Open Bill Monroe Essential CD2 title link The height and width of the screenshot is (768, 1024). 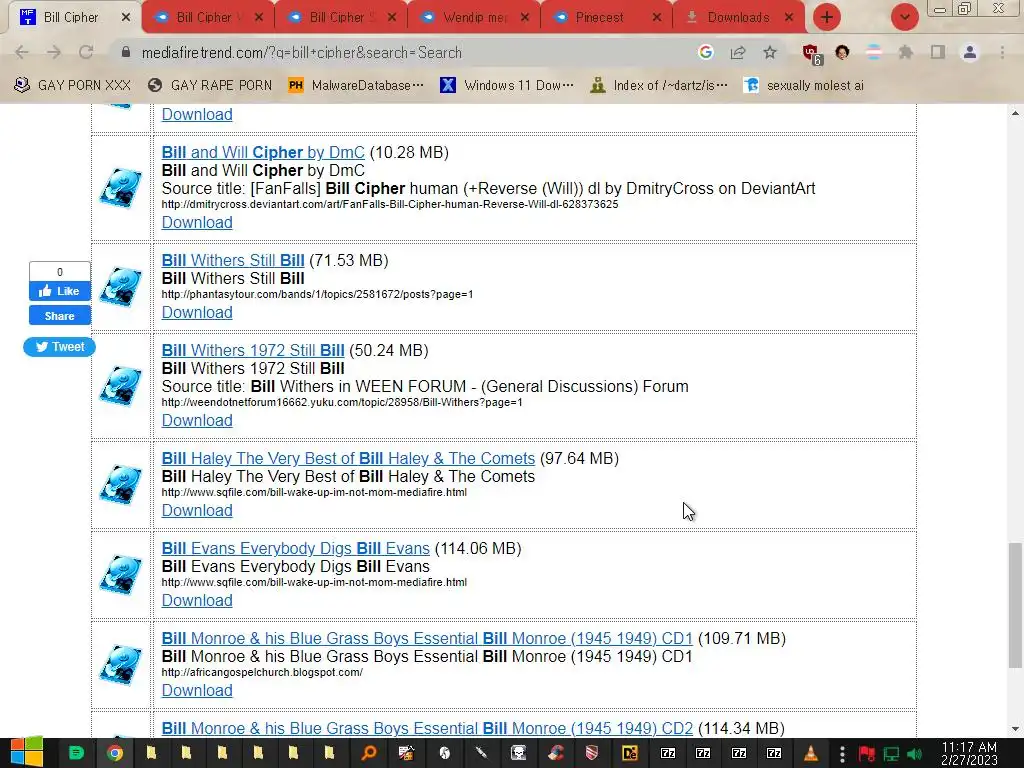pyautogui.click(x=427, y=728)
